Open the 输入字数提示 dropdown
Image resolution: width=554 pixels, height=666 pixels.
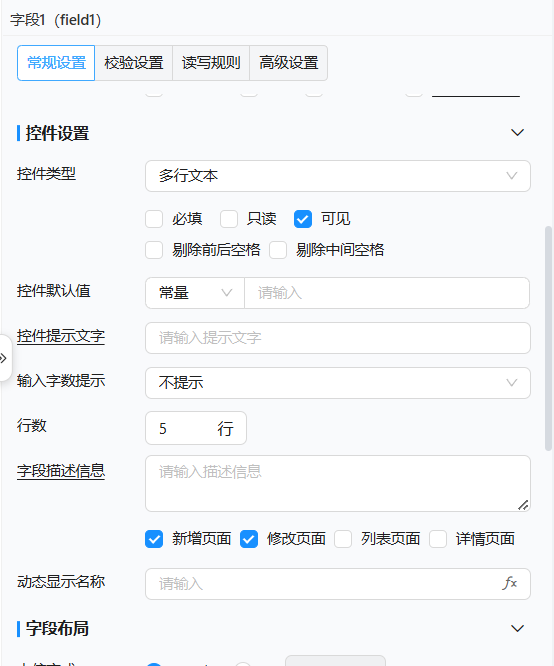click(x=338, y=383)
